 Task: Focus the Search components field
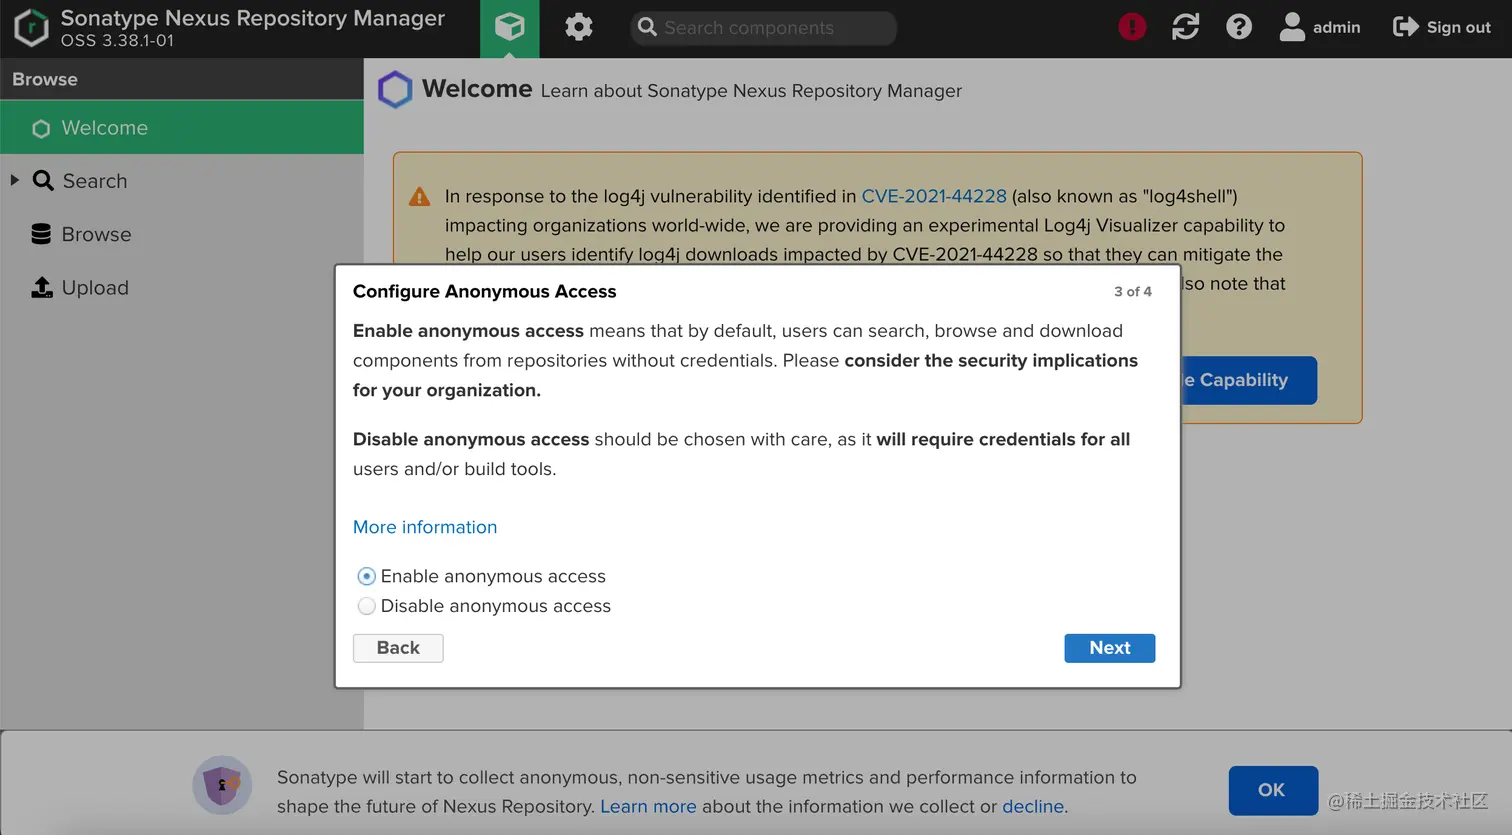pyautogui.click(x=764, y=28)
